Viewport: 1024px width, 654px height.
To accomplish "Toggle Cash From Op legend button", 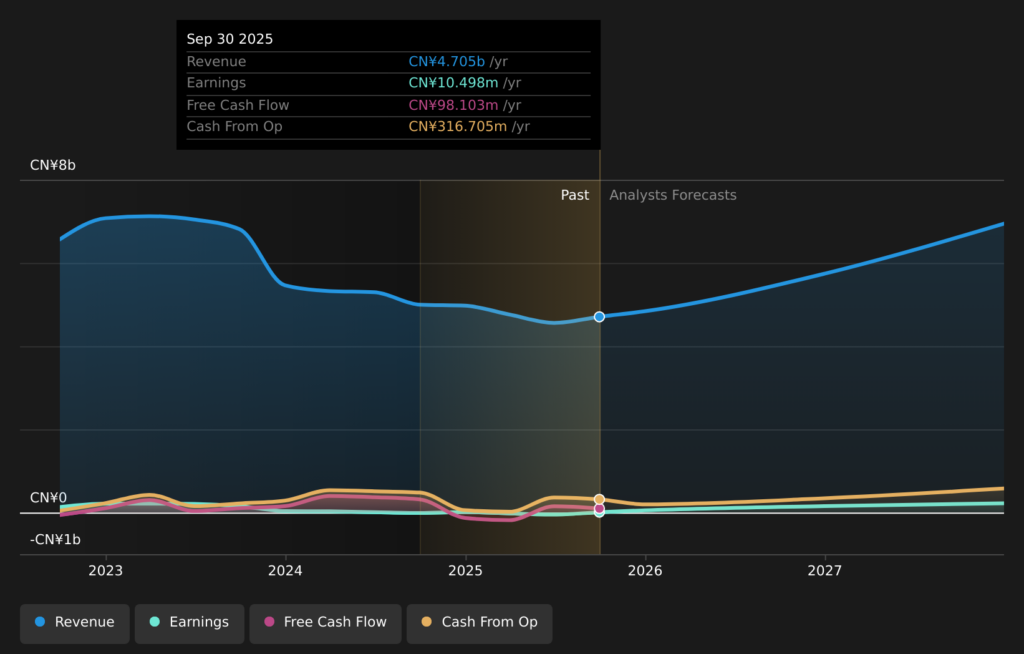I will pos(479,622).
